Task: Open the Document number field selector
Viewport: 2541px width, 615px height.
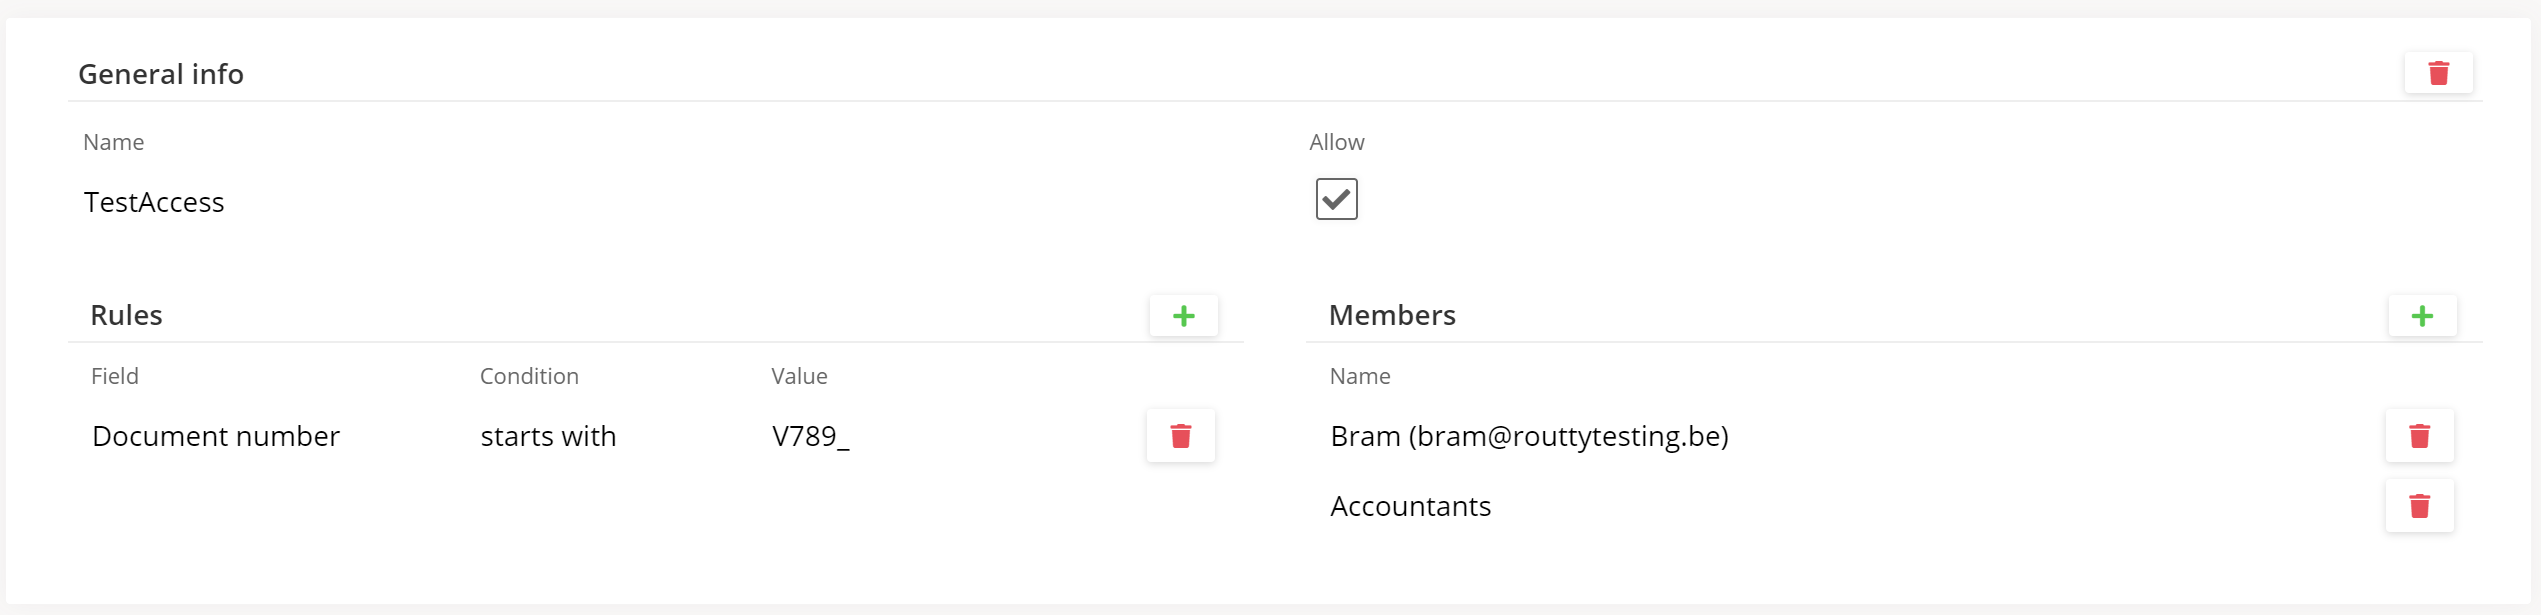Action: (216, 436)
